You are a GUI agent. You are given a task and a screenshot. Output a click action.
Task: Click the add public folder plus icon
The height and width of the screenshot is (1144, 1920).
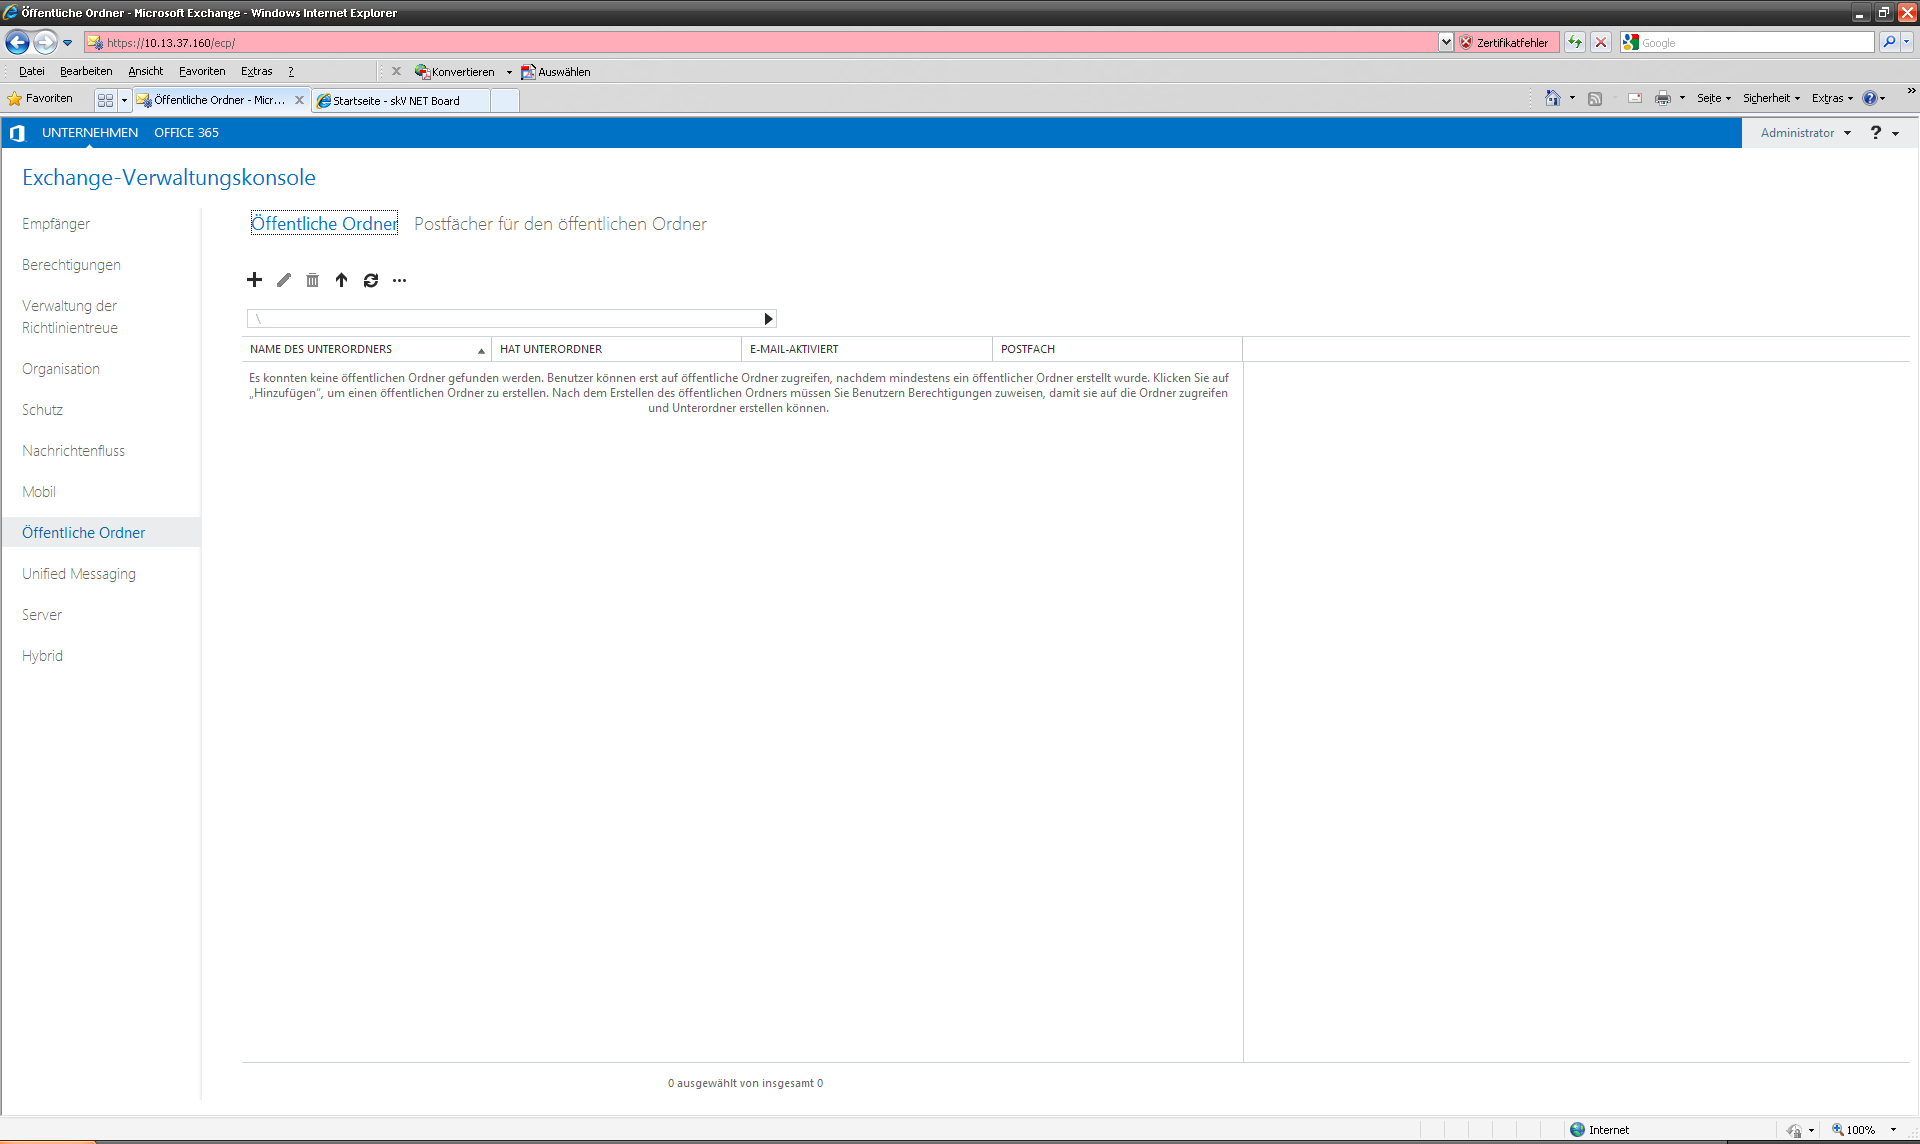coord(254,280)
